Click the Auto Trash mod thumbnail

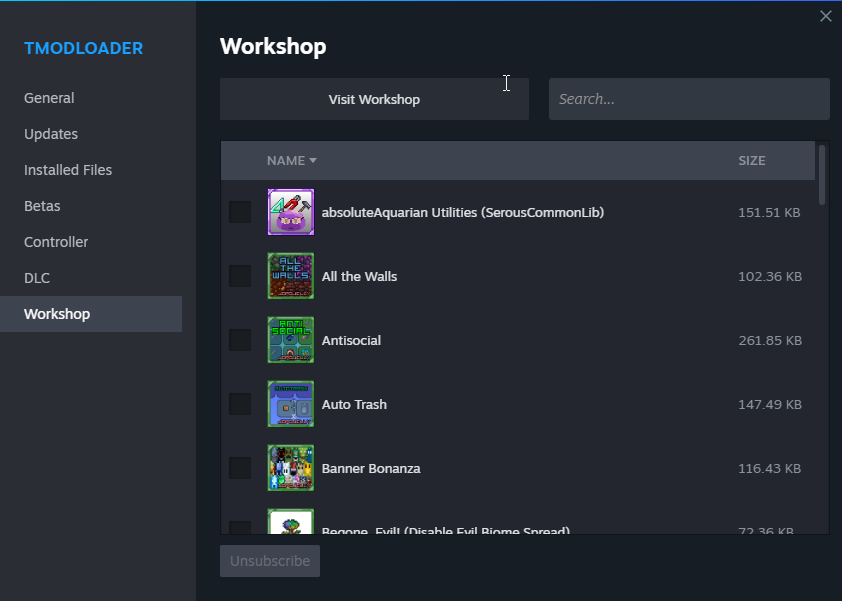[291, 404]
